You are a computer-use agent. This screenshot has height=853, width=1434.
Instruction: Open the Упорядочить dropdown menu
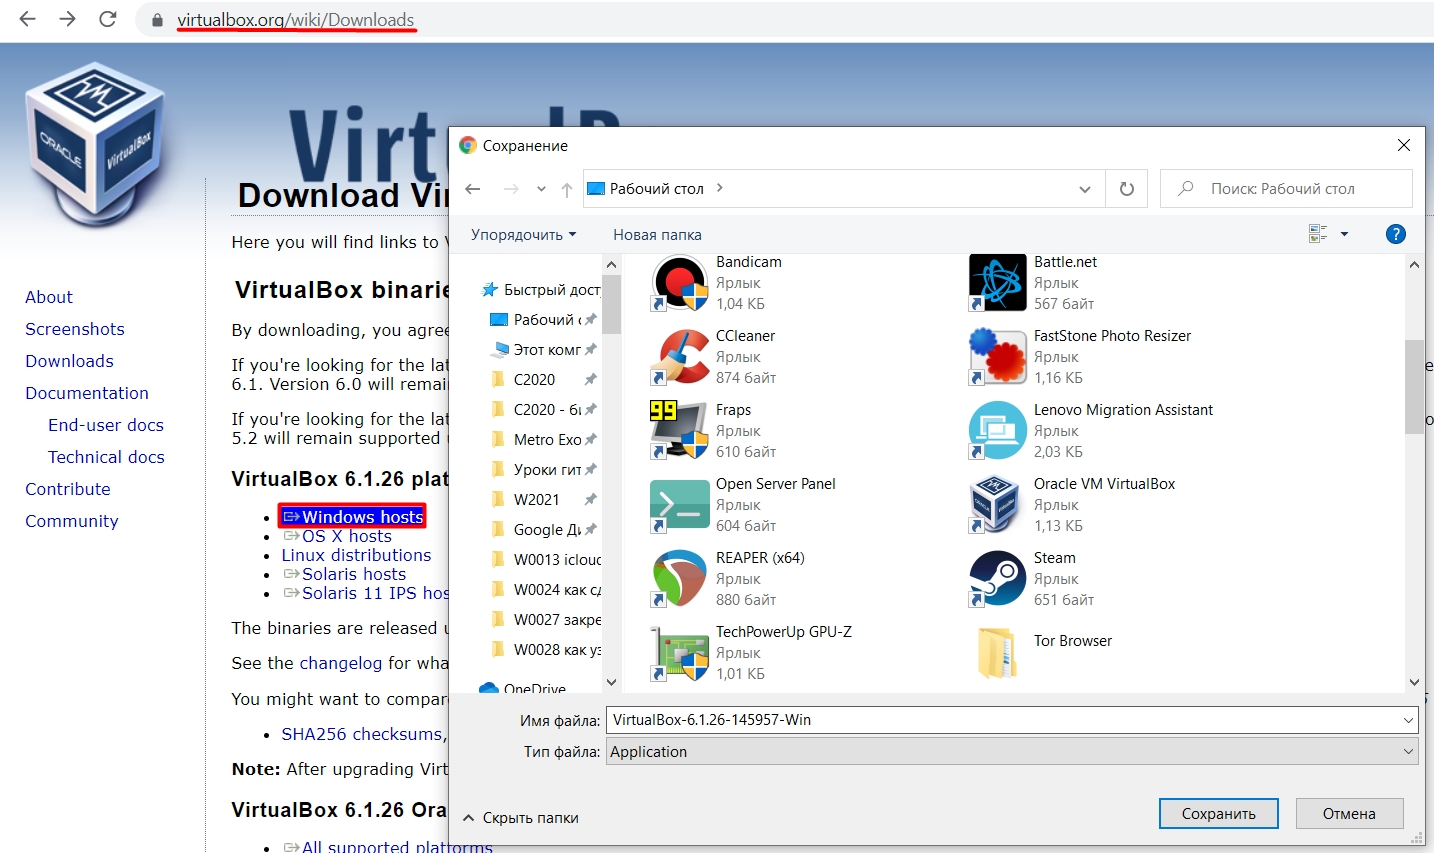pyautogui.click(x=524, y=235)
